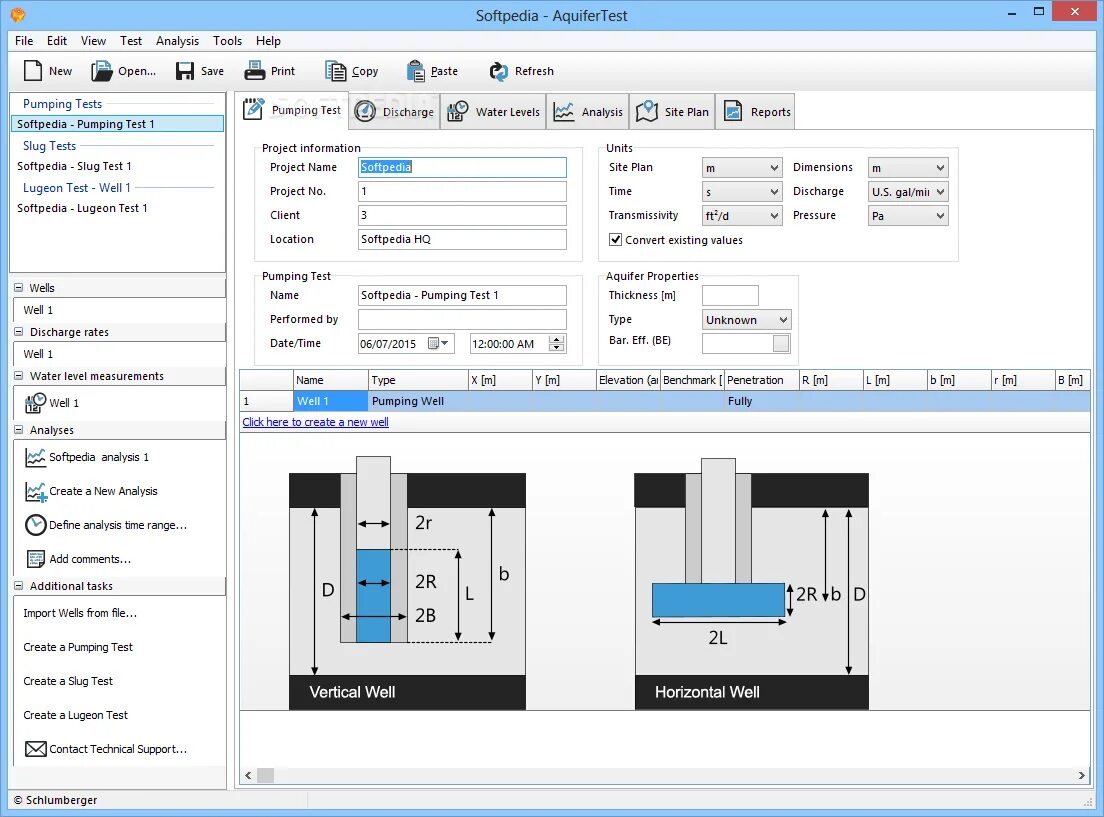Open the Discharge units dropdown
Image resolution: width=1104 pixels, height=817 pixels.
[908, 192]
